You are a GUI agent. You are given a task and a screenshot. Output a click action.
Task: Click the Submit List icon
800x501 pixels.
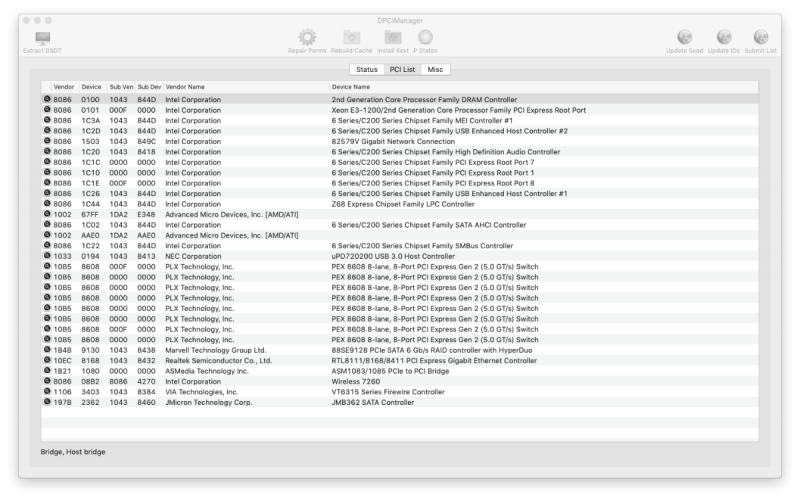click(761, 38)
